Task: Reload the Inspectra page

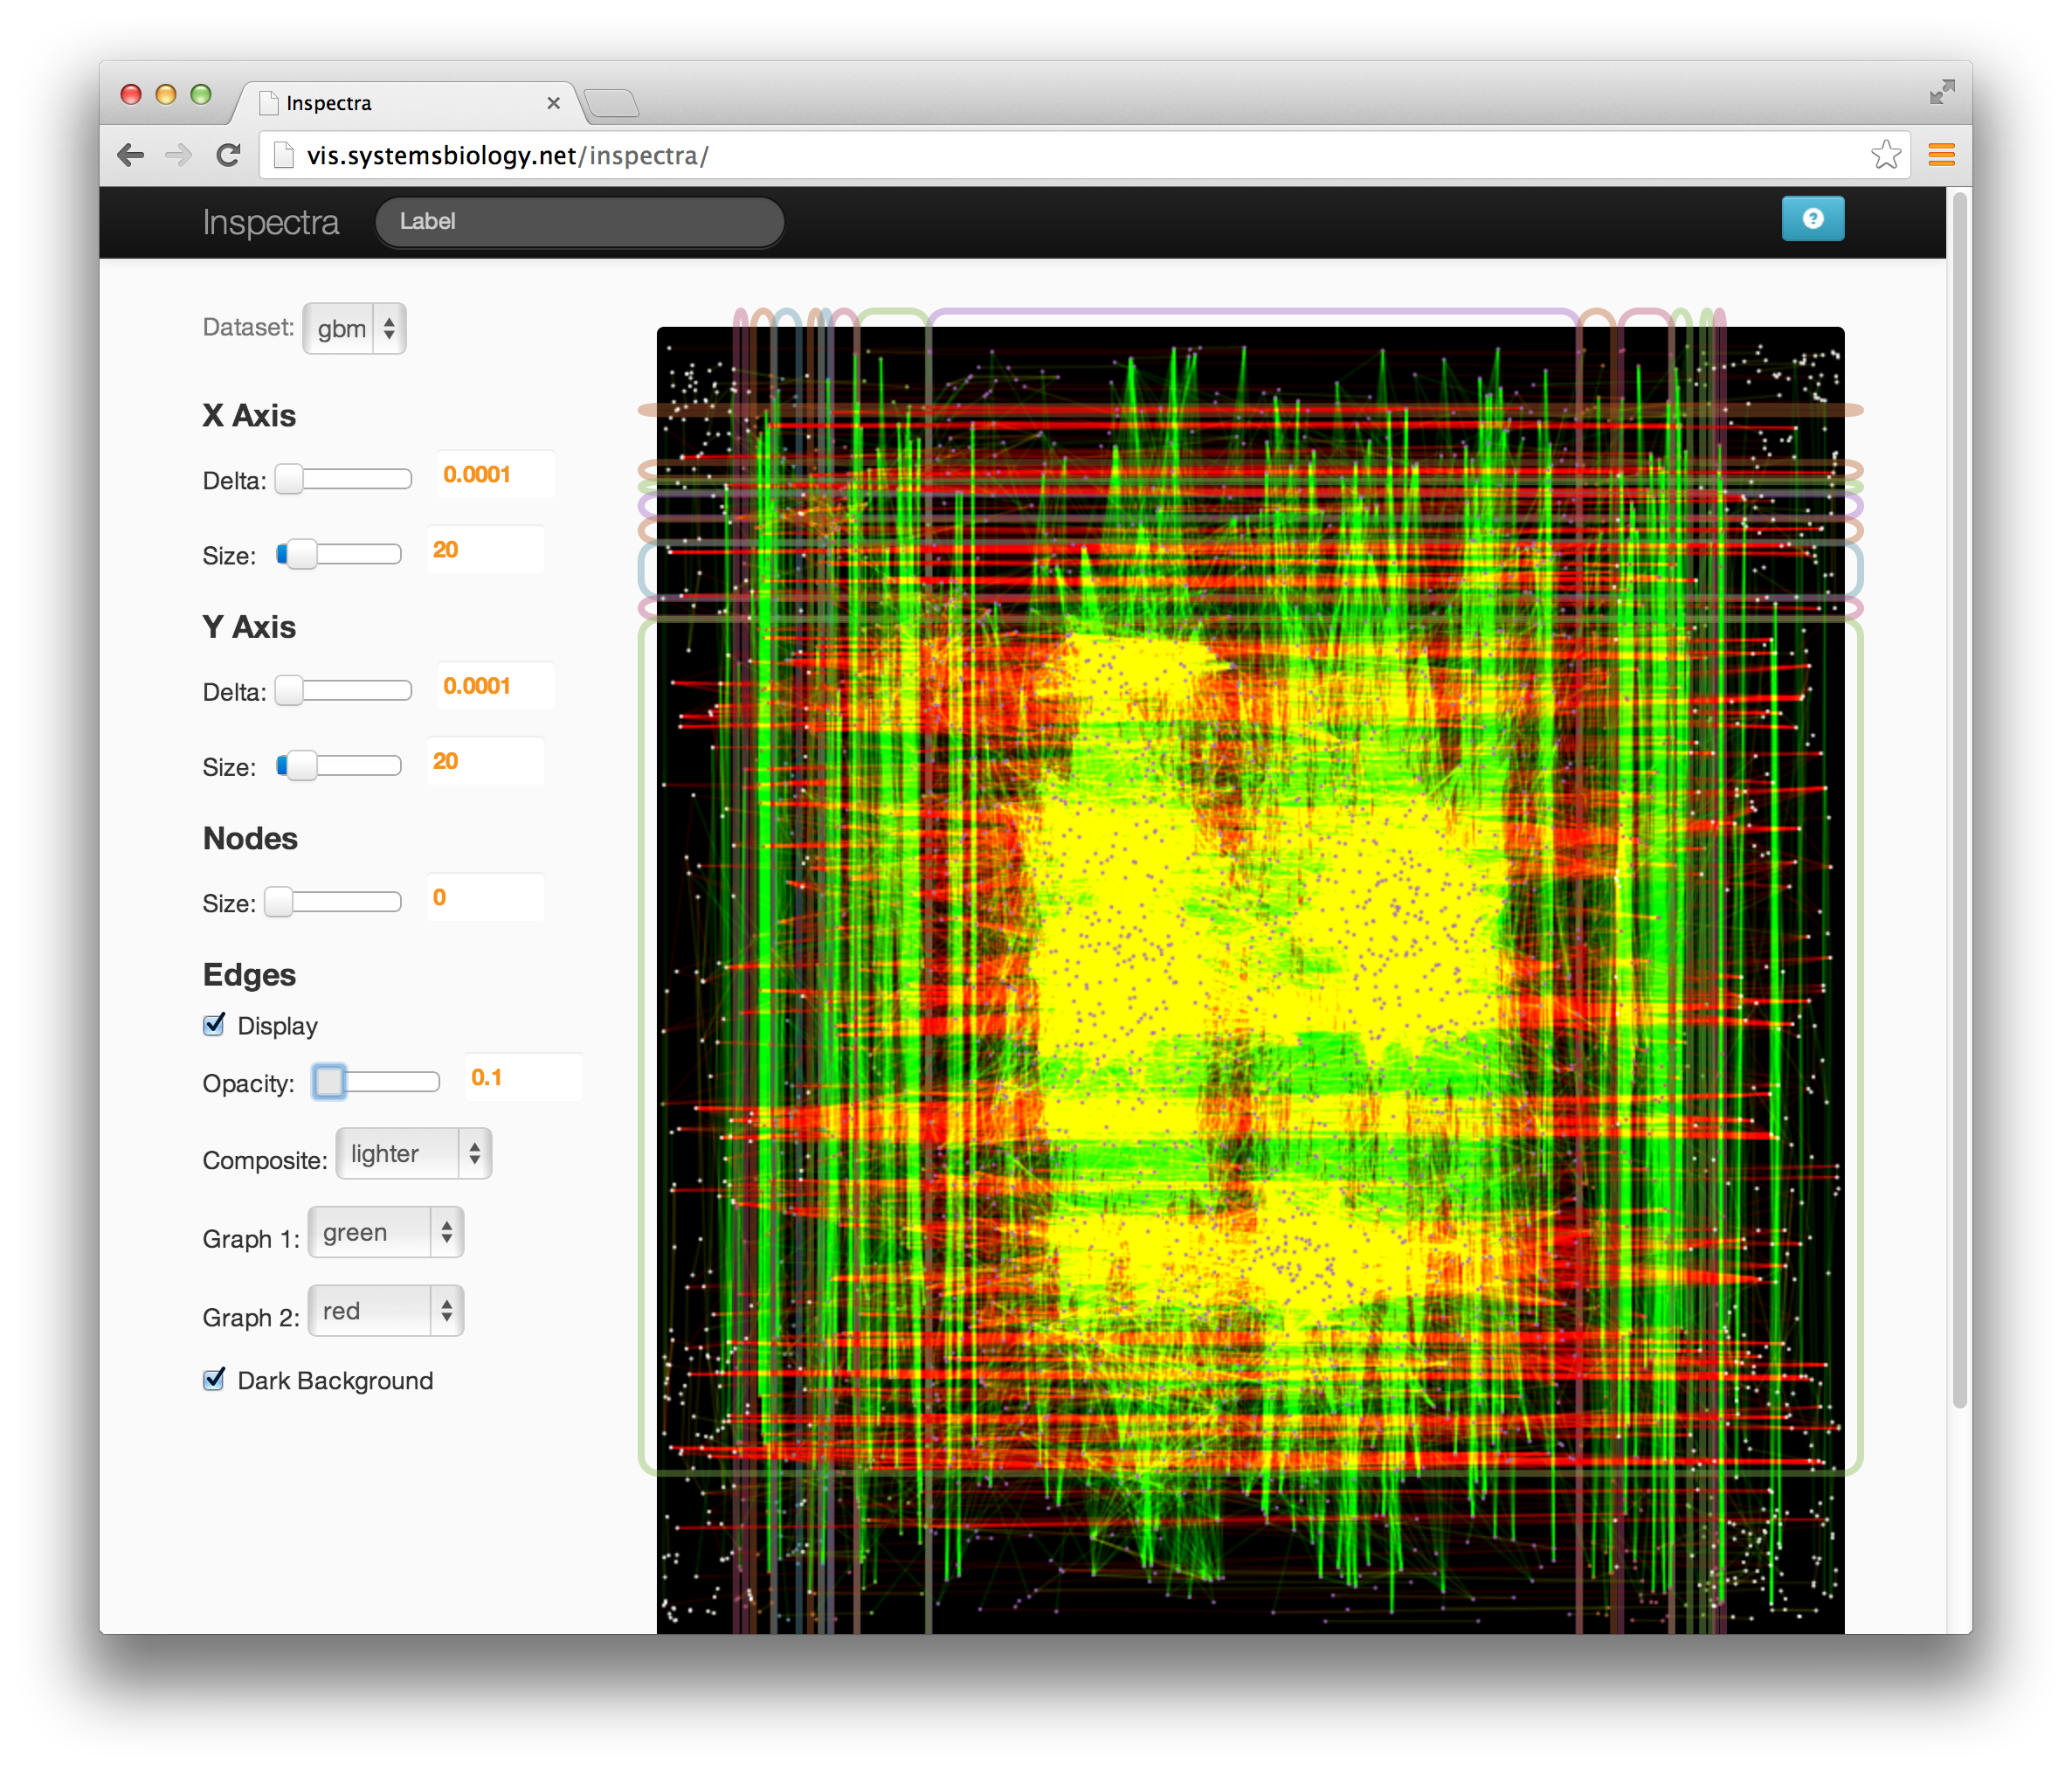Action: [229, 155]
